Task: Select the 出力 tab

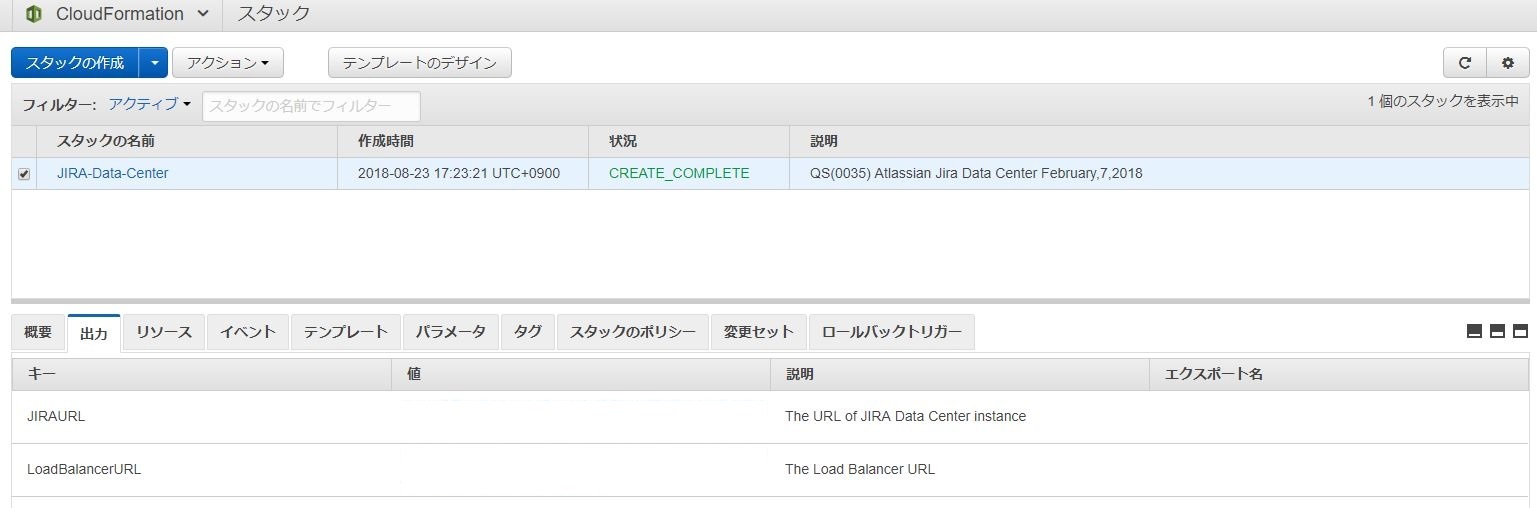Action: [94, 333]
